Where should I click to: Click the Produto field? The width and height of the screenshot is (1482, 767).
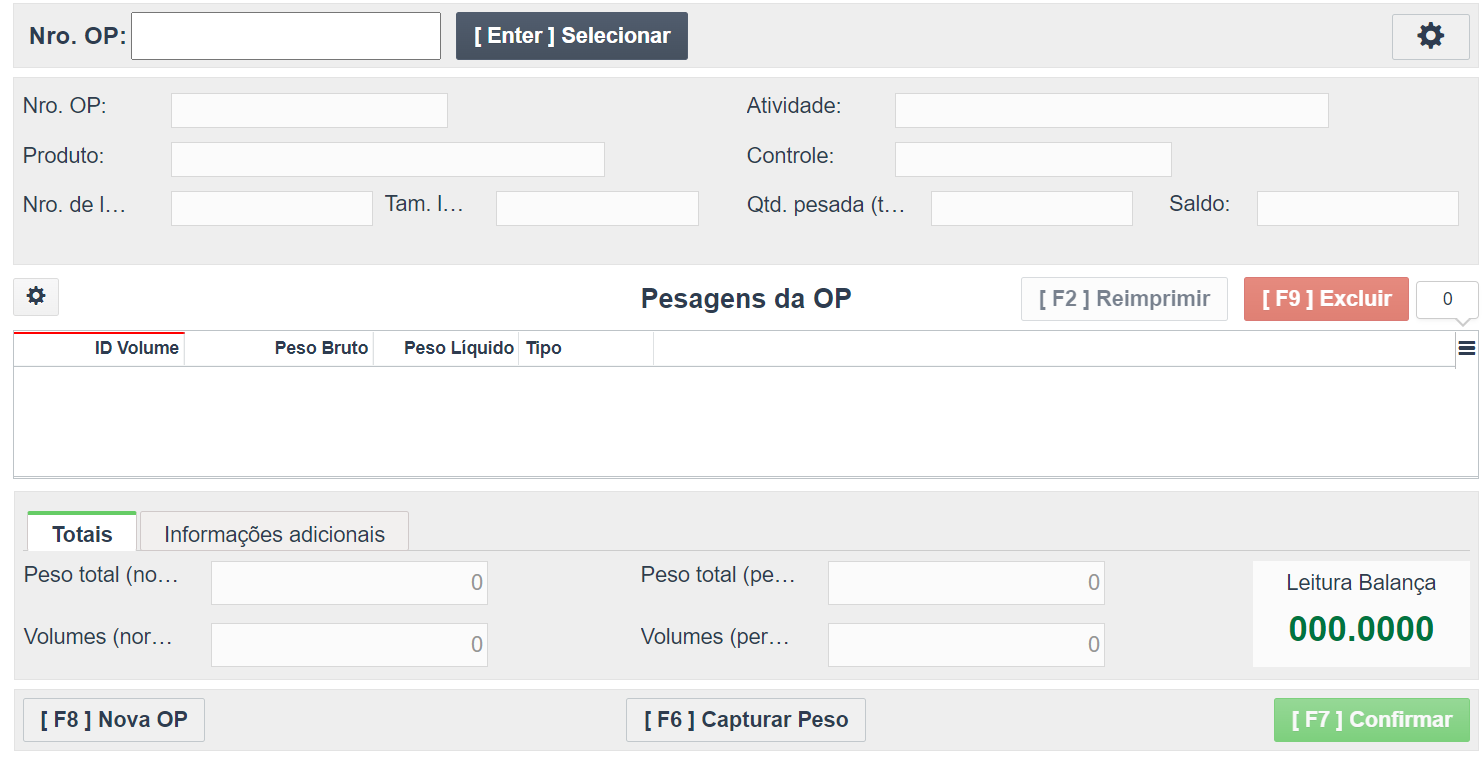pos(388,159)
